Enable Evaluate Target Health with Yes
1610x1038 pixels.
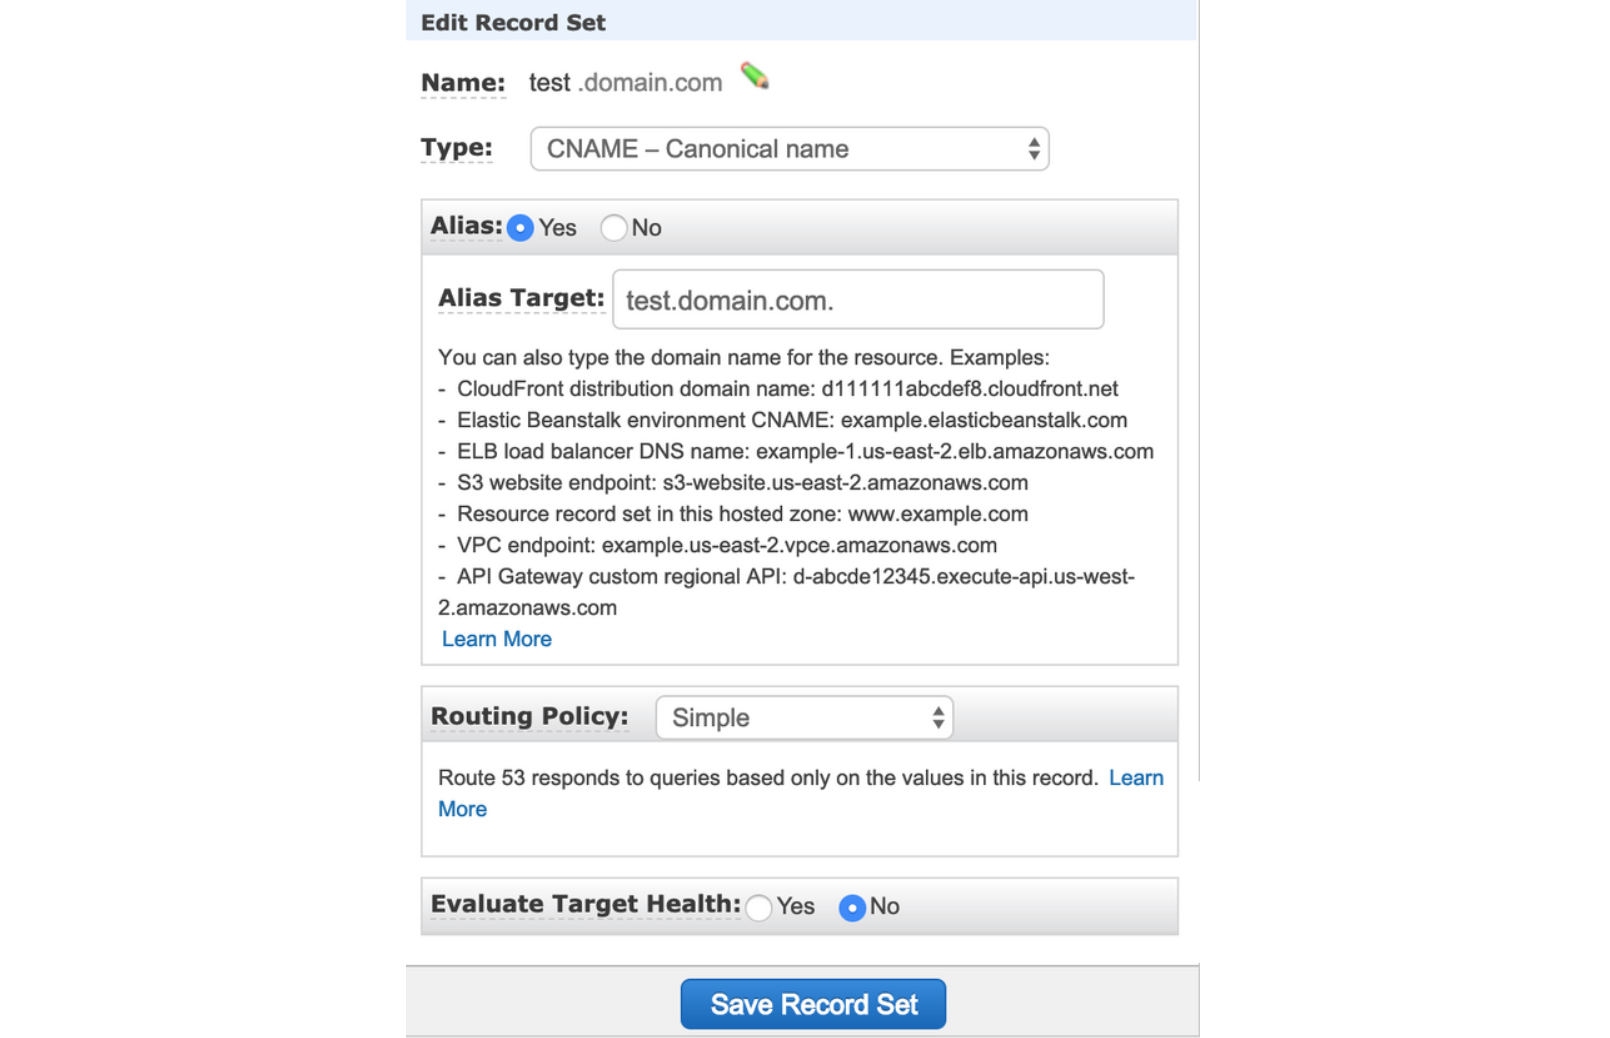pyautogui.click(x=759, y=907)
